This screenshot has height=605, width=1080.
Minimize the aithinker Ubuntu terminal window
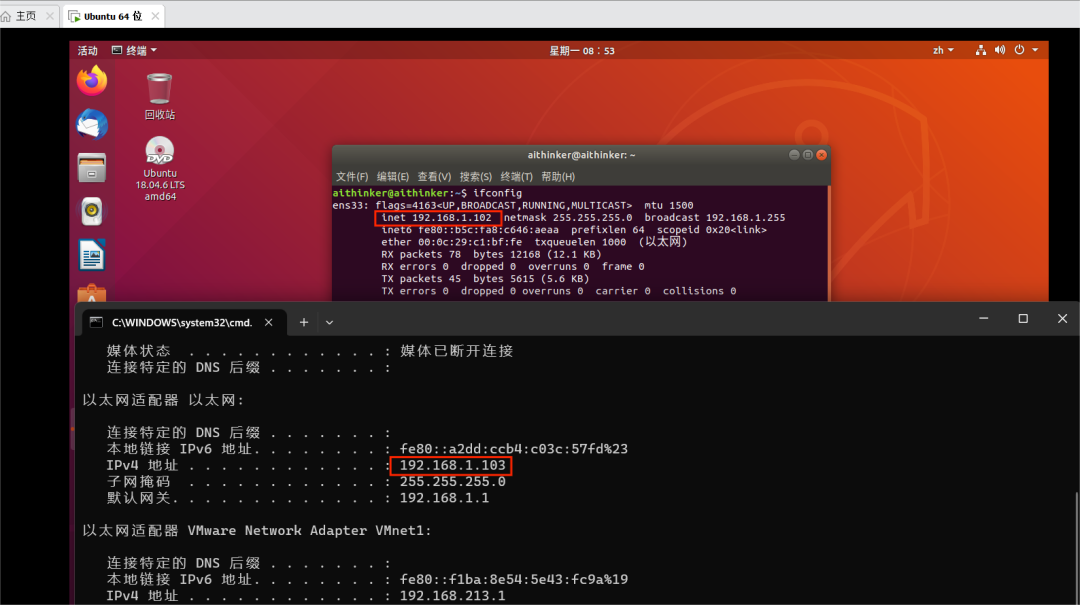(793, 155)
